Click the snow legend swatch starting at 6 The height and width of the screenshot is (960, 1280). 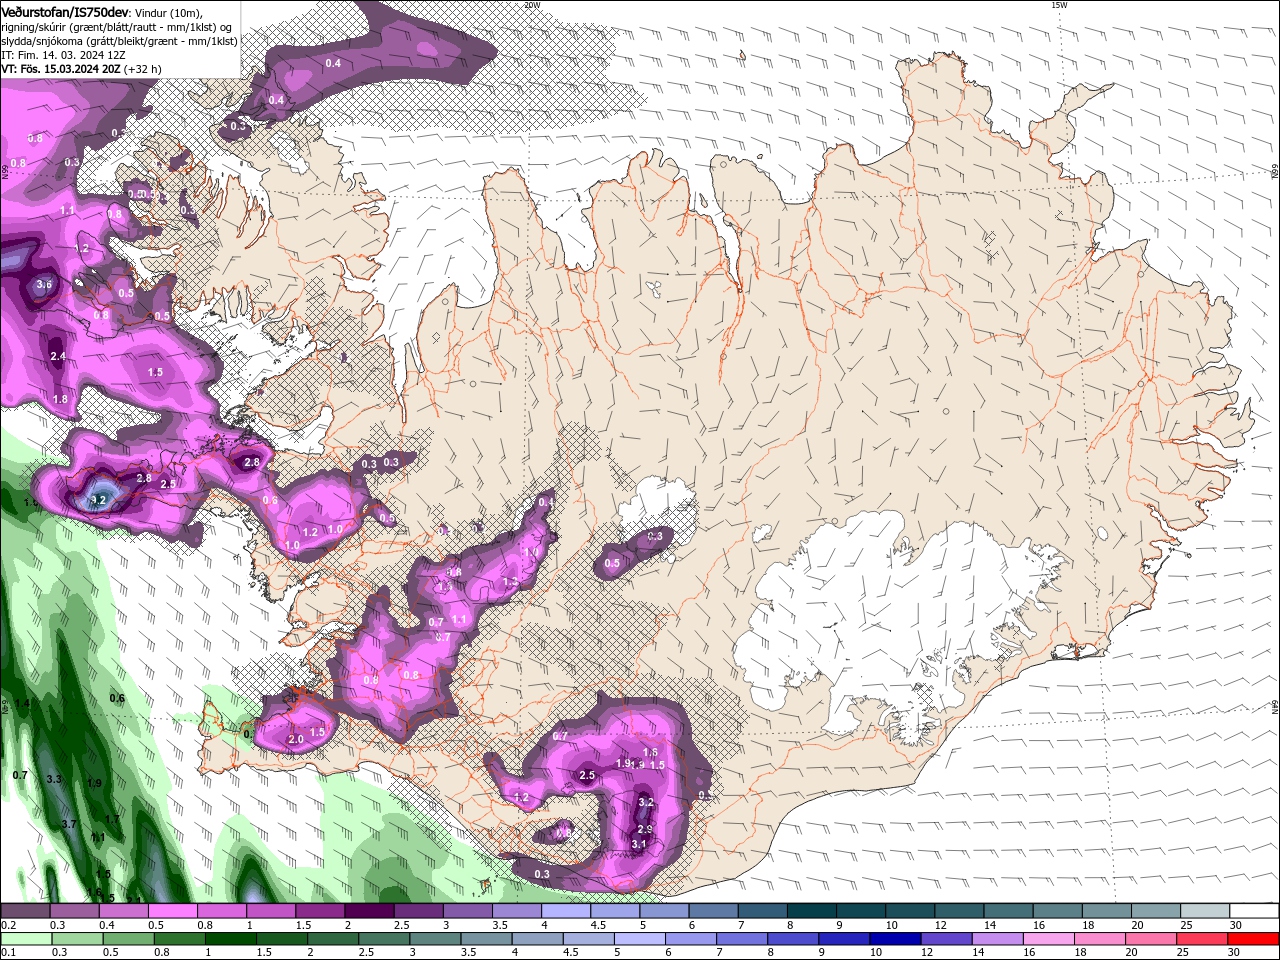(713, 911)
